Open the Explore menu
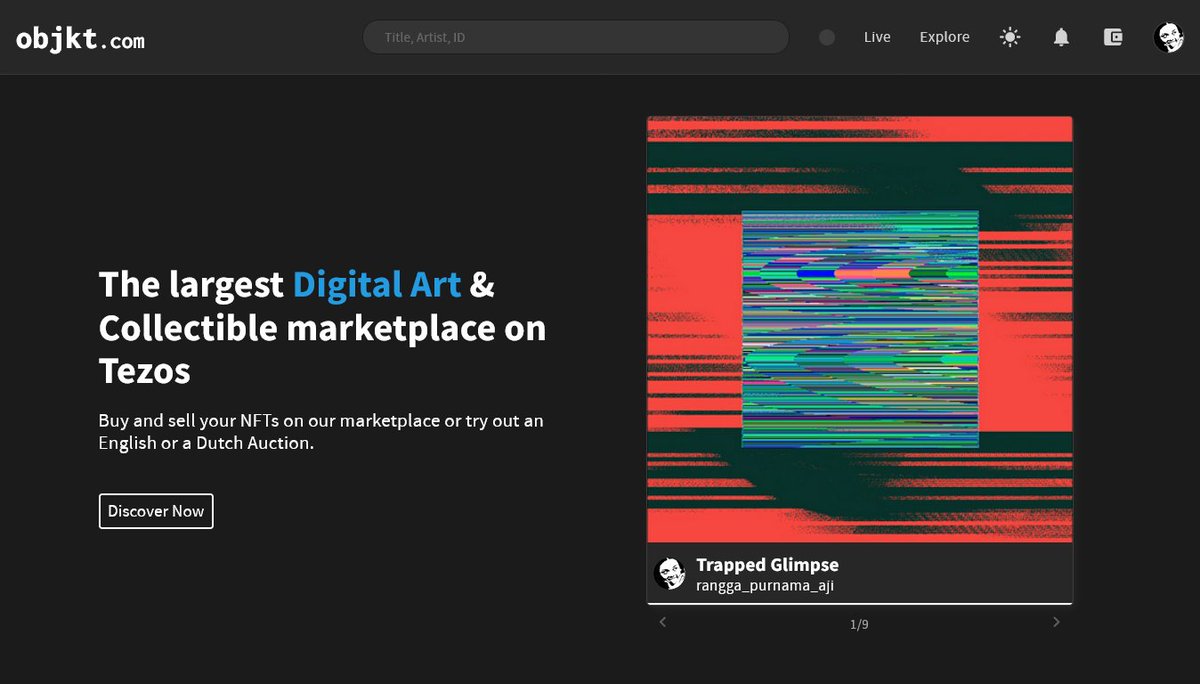 click(x=945, y=37)
